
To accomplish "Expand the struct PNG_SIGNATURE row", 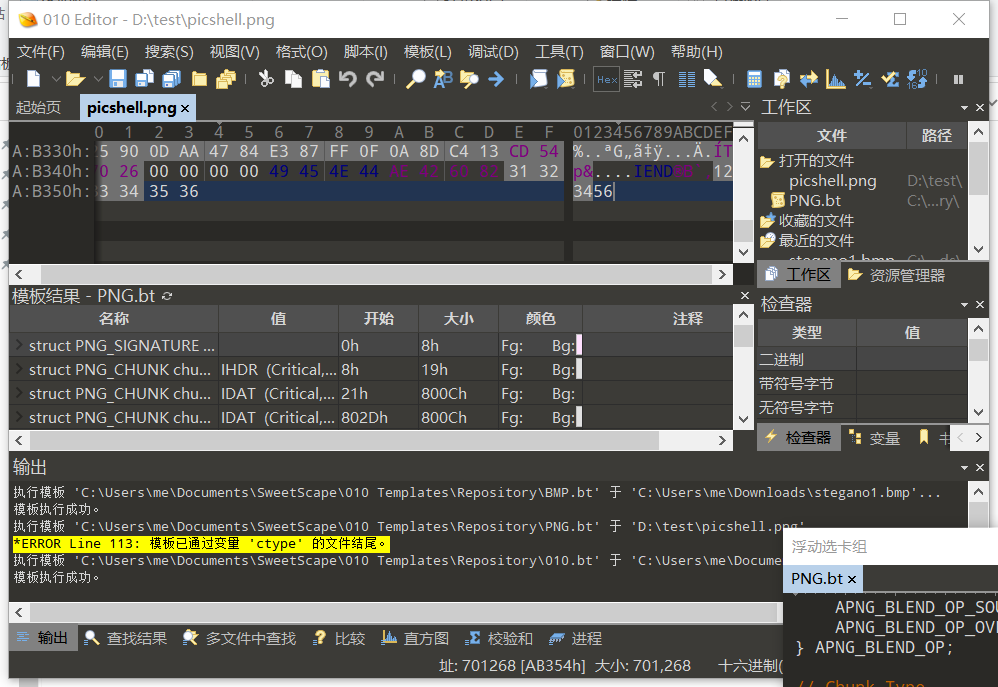I will tap(19, 345).
